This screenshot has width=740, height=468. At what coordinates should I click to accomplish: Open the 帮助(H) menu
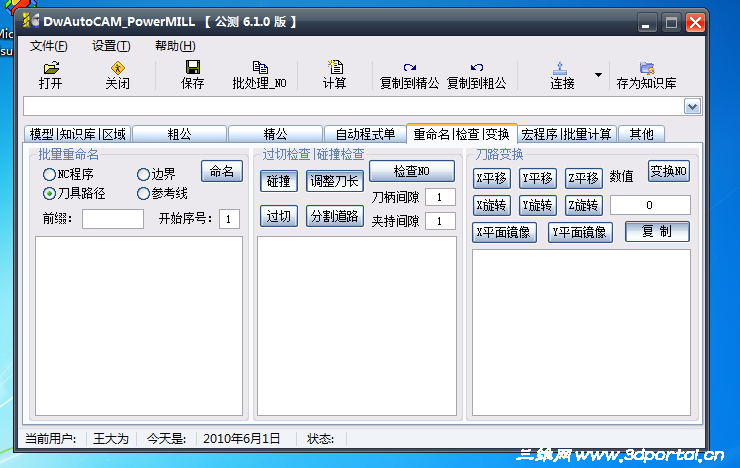coord(175,46)
